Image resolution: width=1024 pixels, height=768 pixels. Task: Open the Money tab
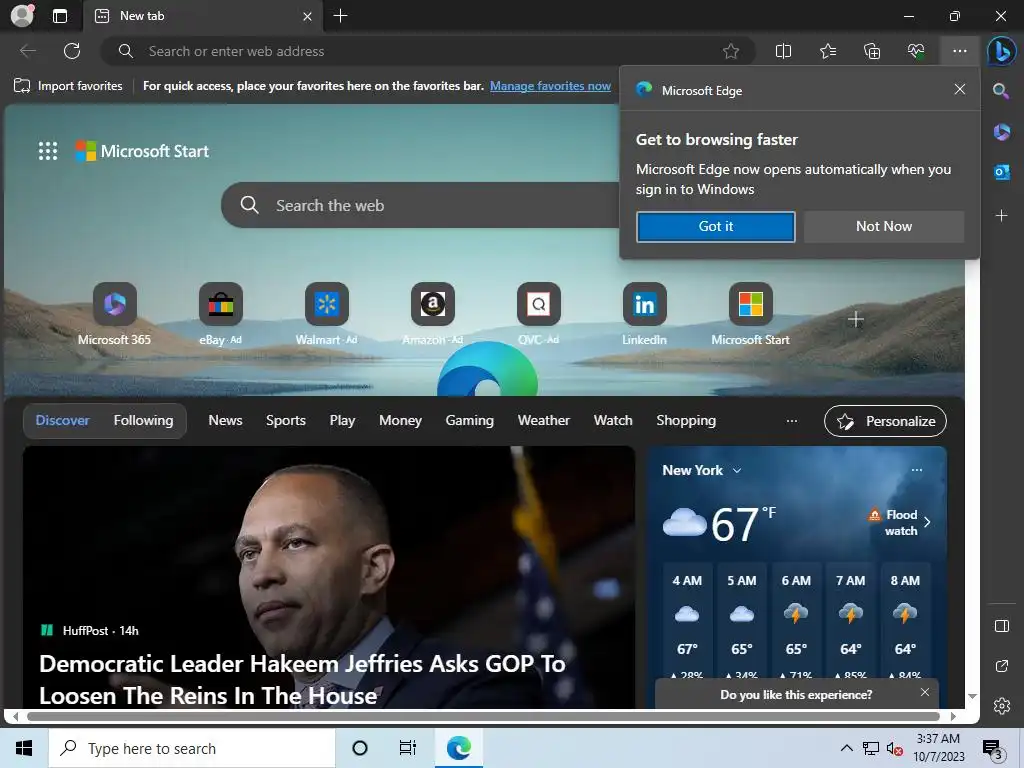click(x=400, y=421)
